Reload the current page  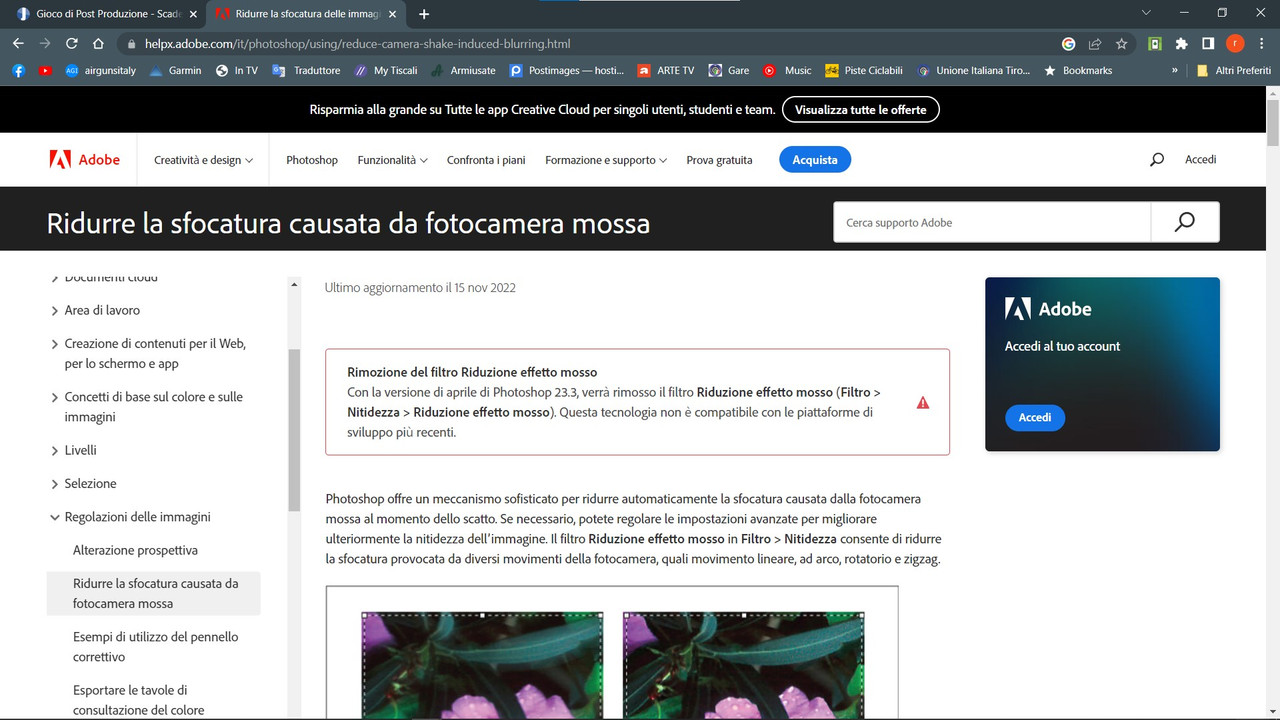(x=71, y=44)
